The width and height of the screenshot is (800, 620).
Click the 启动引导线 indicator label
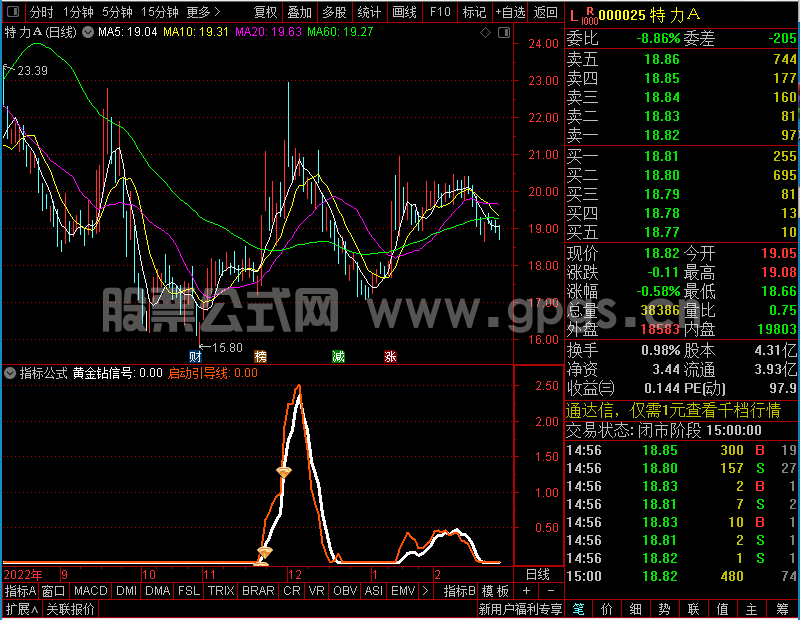tap(213, 373)
